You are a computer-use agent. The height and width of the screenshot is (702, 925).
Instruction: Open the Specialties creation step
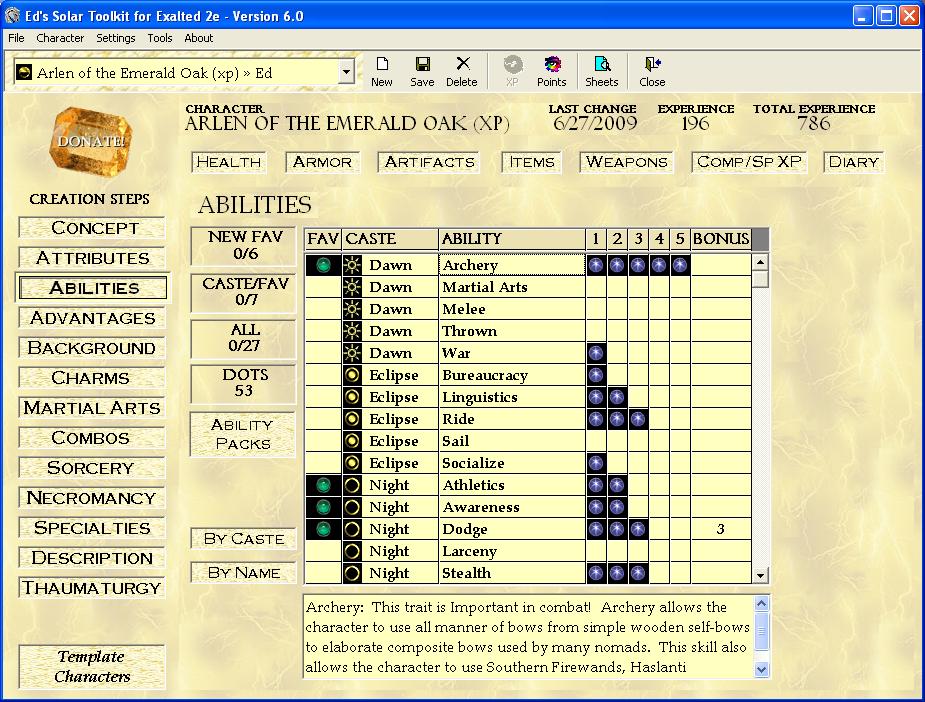[92, 528]
